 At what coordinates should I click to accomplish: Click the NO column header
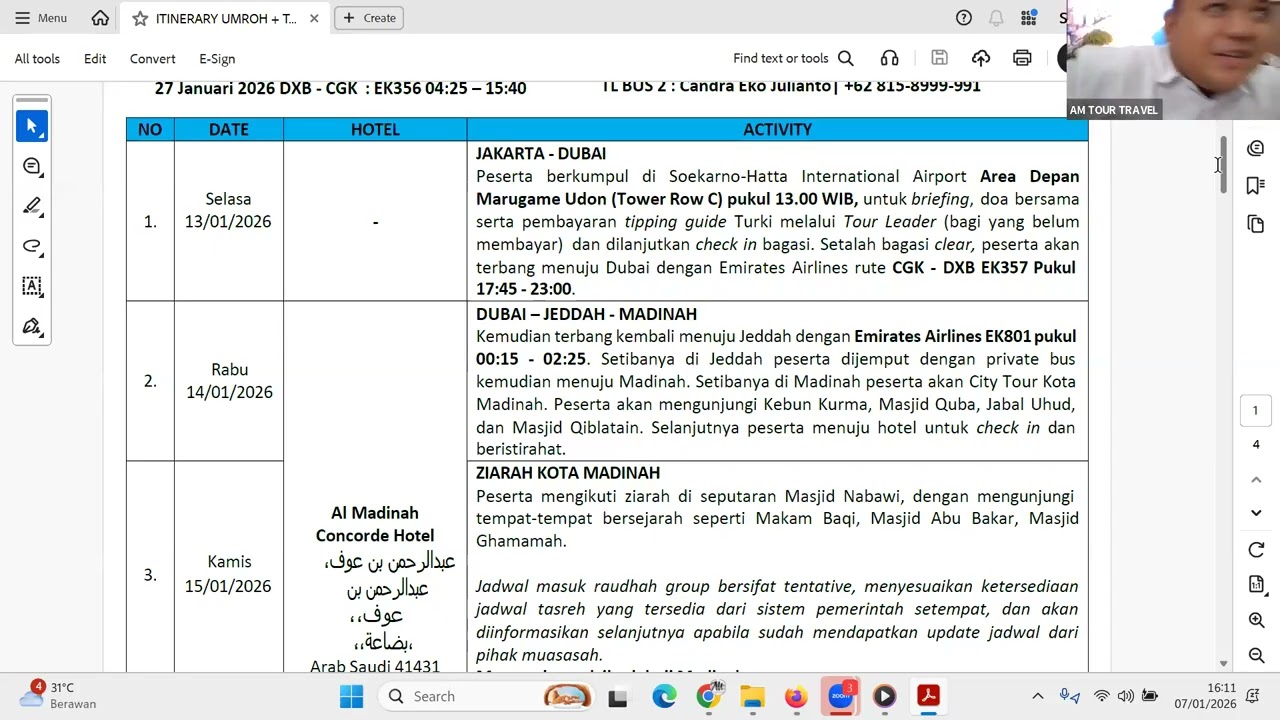[x=150, y=130]
